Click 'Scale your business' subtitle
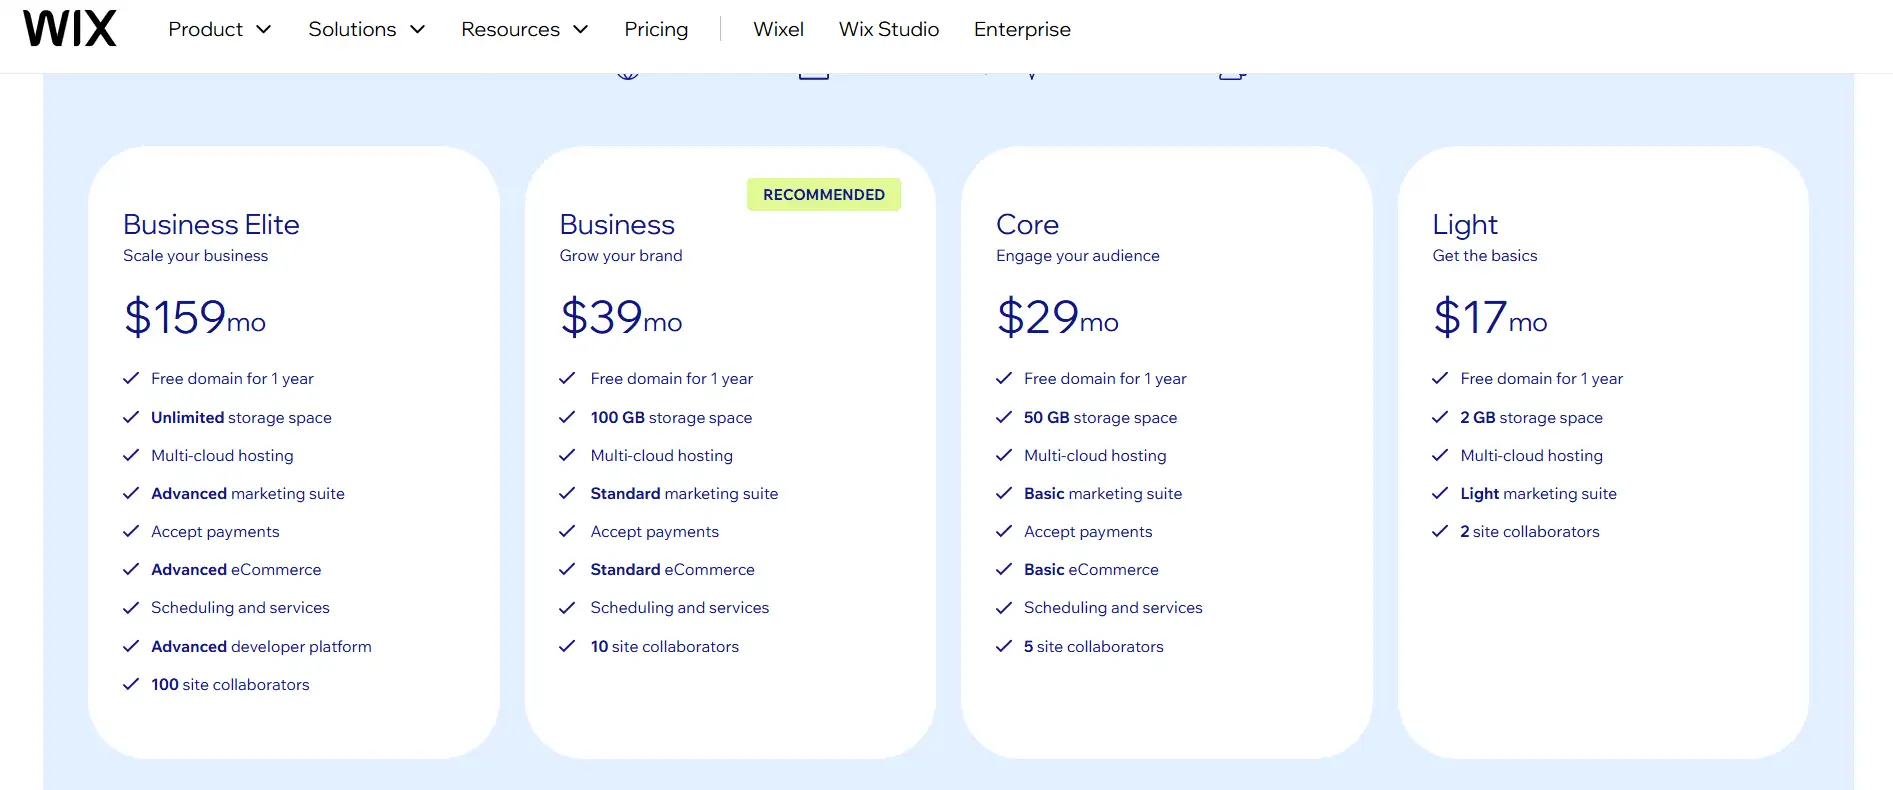The height and width of the screenshot is (790, 1893). click(x=195, y=255)
